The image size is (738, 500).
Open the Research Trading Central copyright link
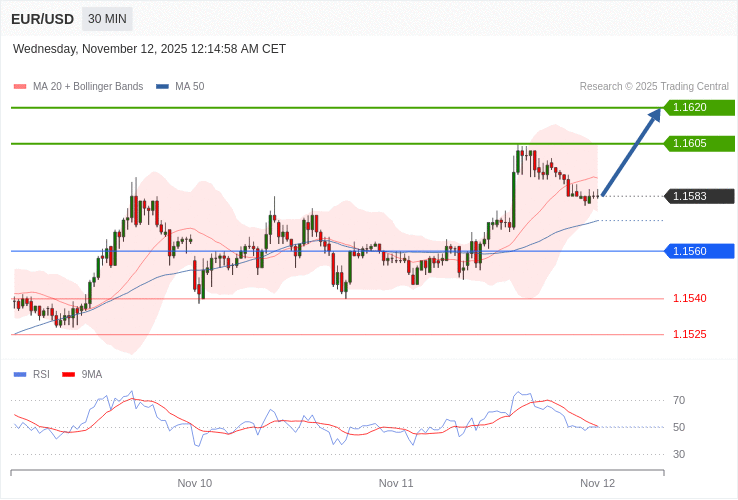(654, 87)
